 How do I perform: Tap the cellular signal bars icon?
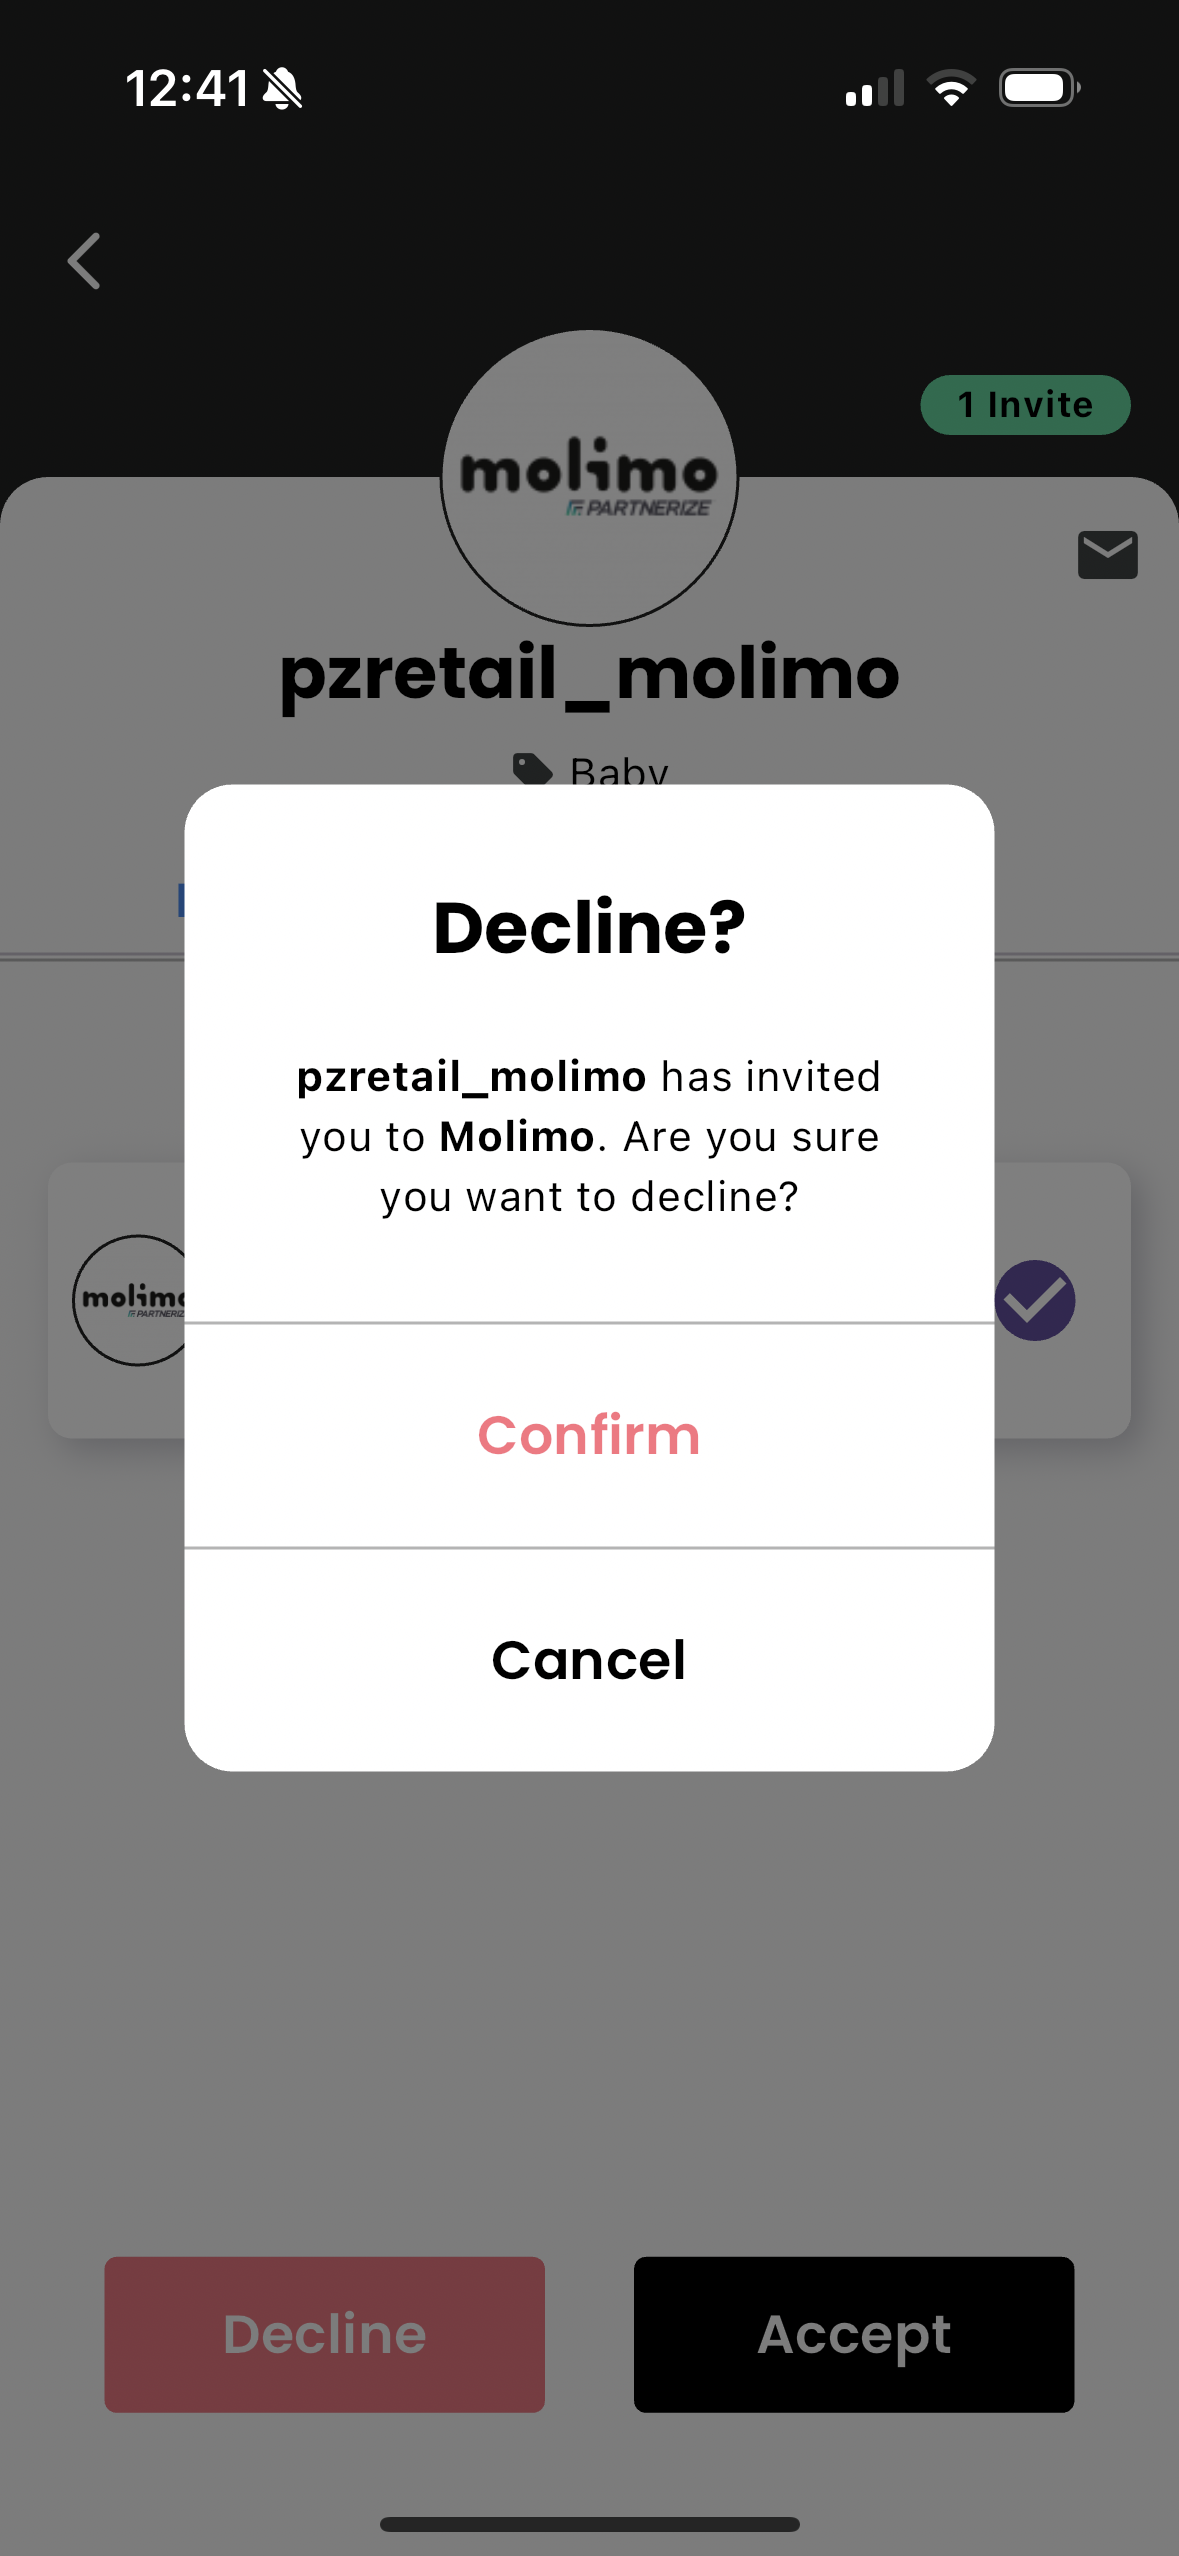click(x=875, y=88)
